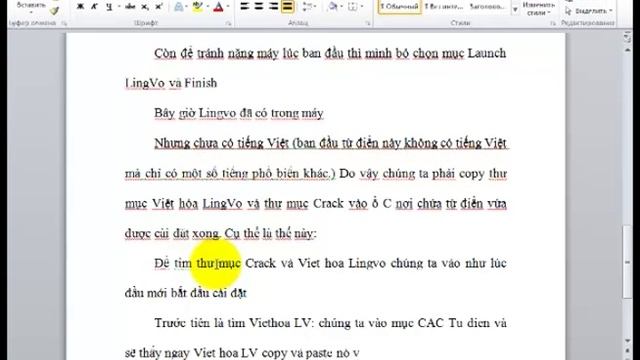
Task: Click the word 'Launch' in document
Action: coord(487,53)
